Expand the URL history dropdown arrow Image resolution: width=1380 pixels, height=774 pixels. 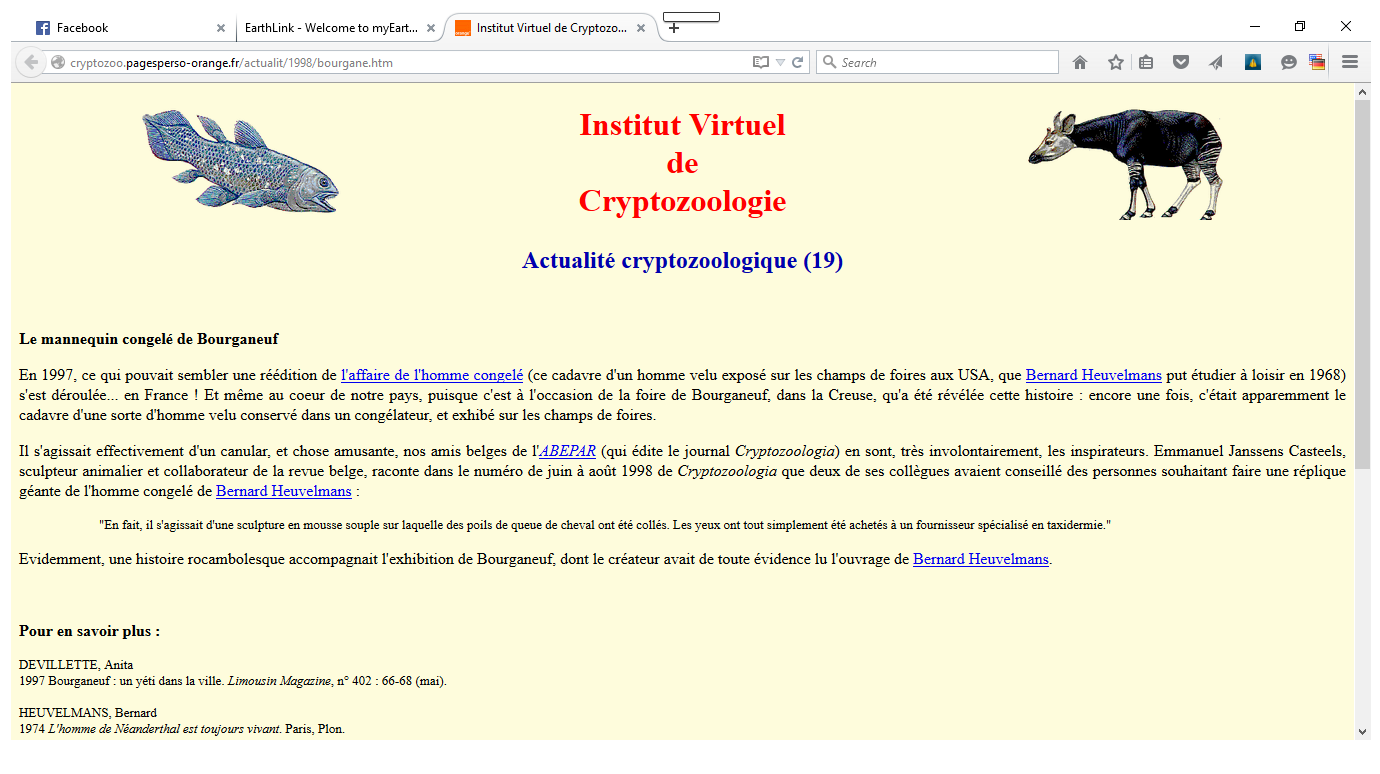pos(780,62)
